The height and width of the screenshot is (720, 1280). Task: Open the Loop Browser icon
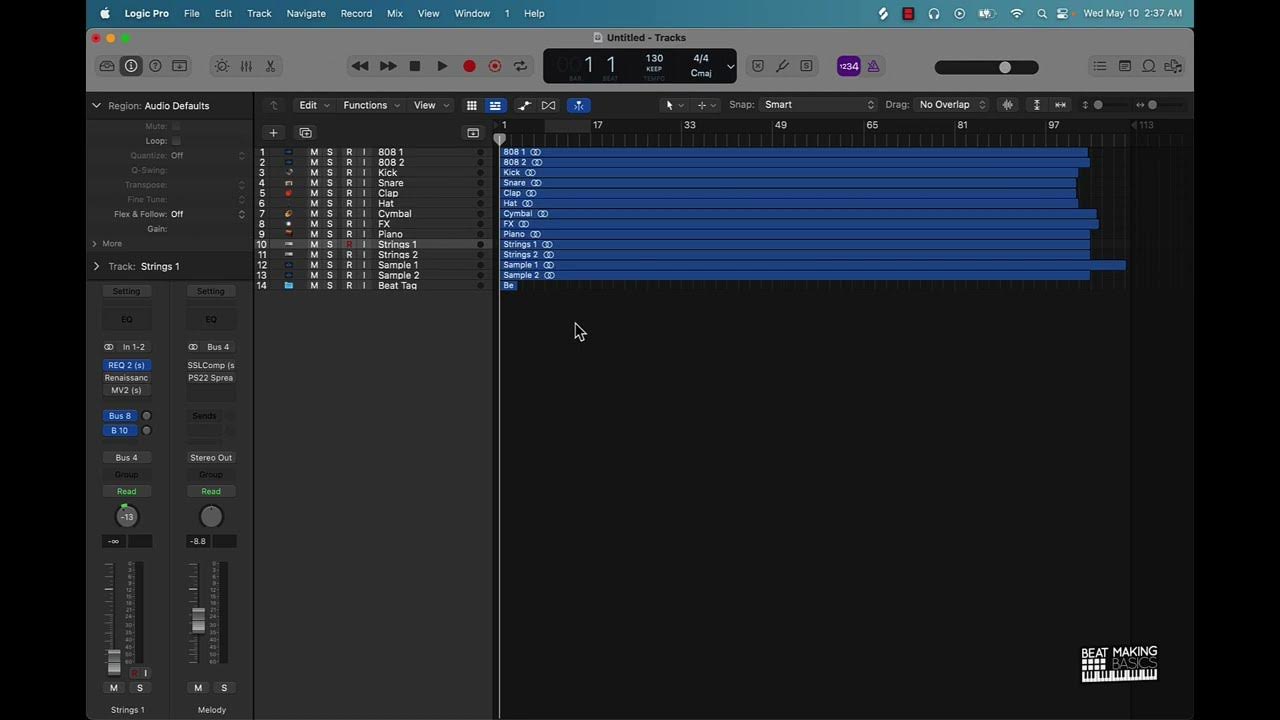1149,66
